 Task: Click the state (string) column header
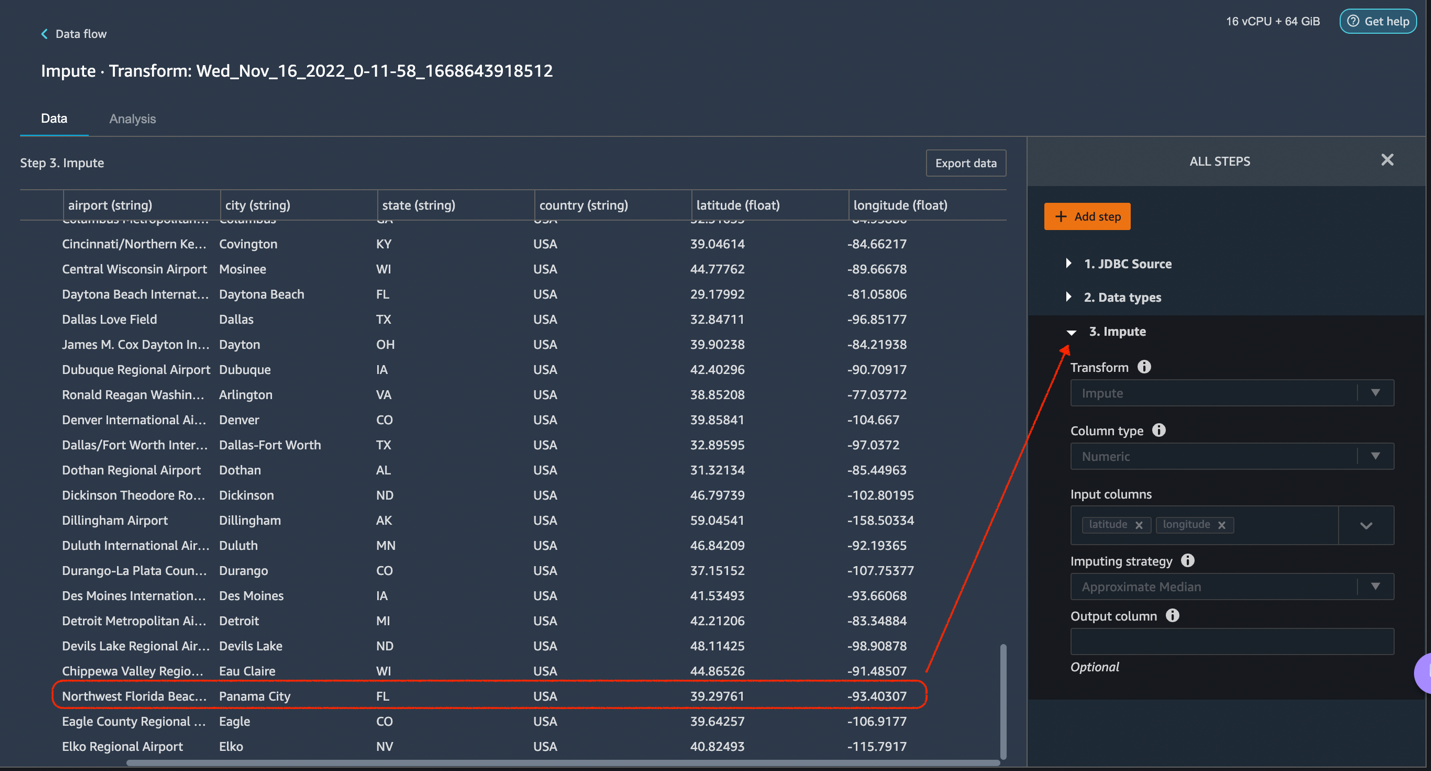[x=418, y=205]
